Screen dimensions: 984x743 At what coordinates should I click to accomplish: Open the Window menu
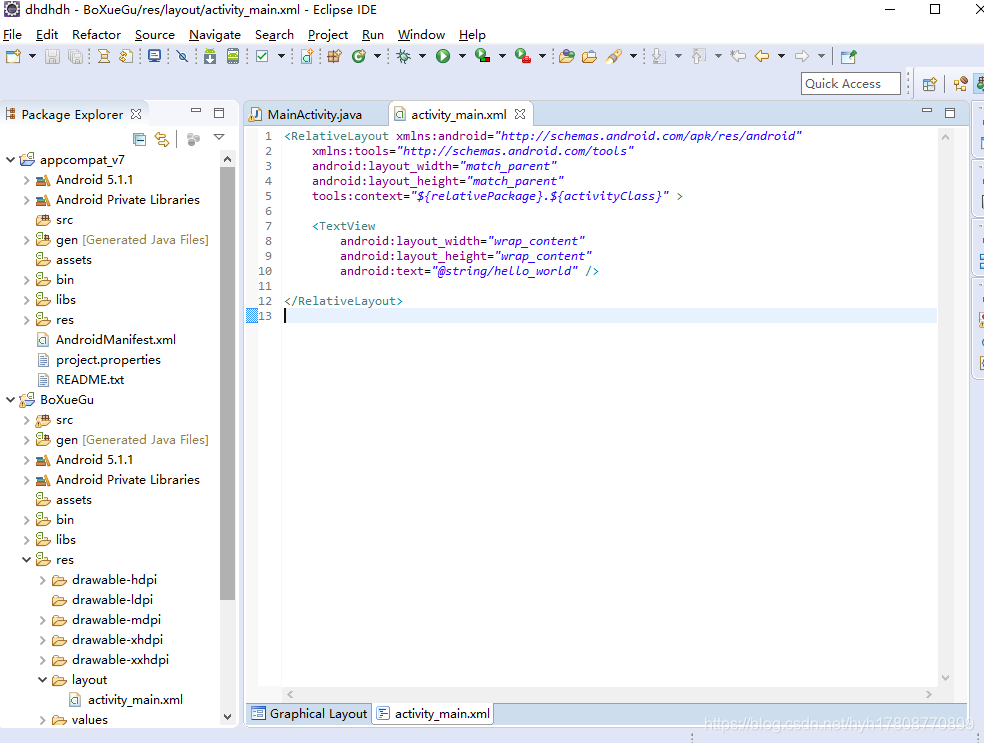click(x=421, y=35)
